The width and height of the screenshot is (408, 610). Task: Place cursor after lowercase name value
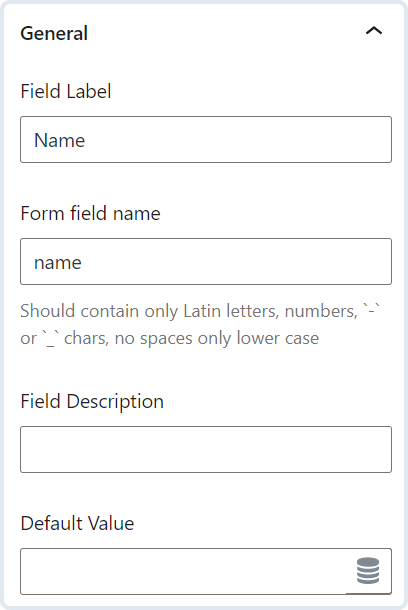coord(82,263)
